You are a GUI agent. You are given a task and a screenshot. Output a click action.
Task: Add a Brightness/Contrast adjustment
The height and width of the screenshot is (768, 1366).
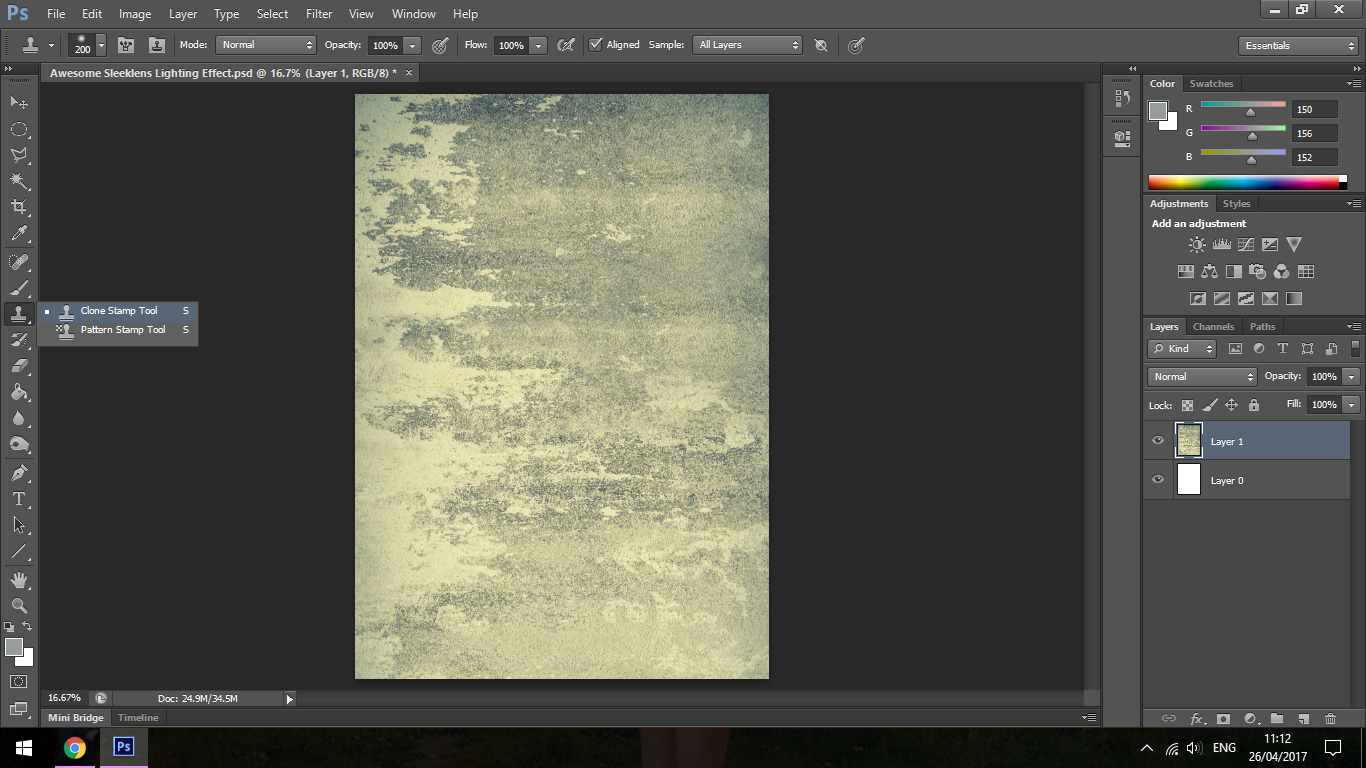click(1197, 244)
